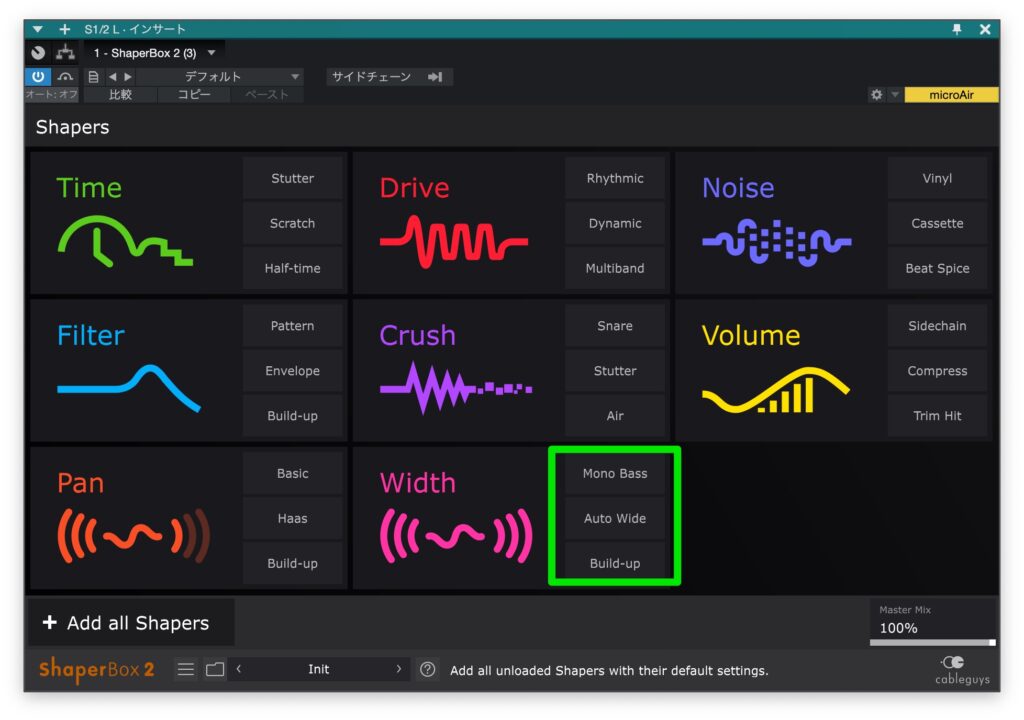
Task: Adjust the Master Mix slider
Action: coord(932,642)
